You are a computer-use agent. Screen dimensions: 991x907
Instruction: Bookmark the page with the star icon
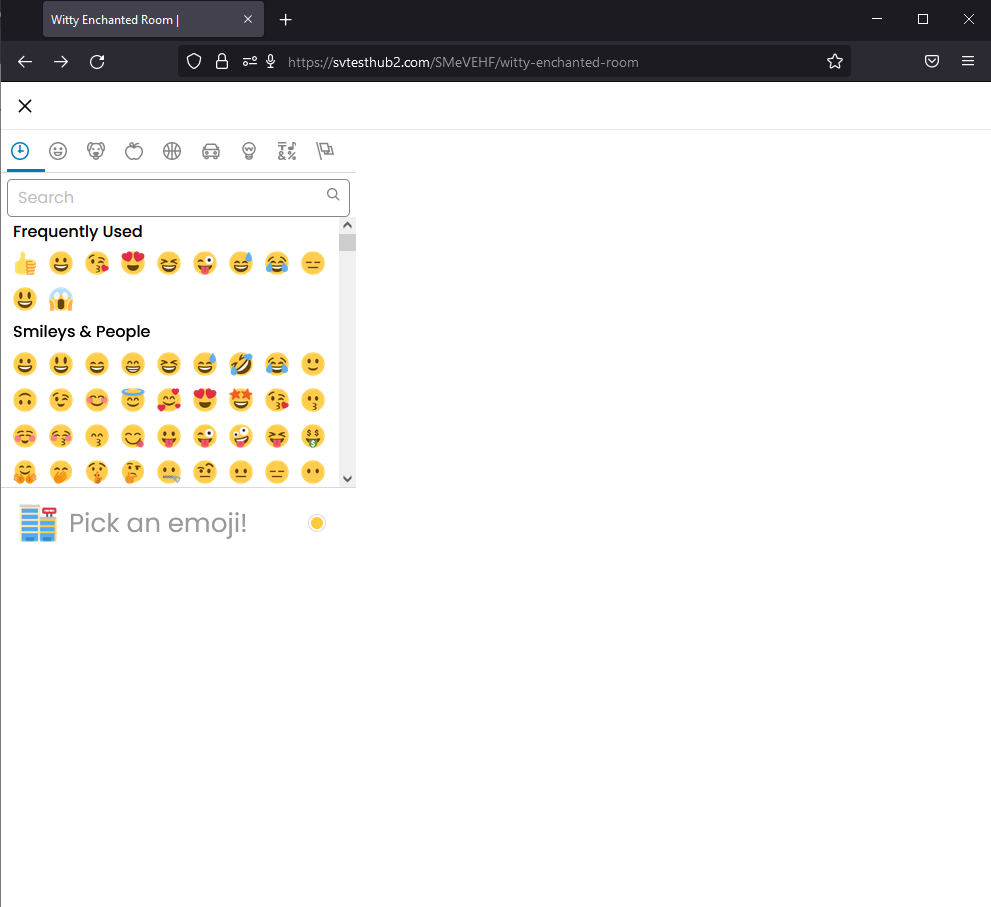(x=835, y=61)
